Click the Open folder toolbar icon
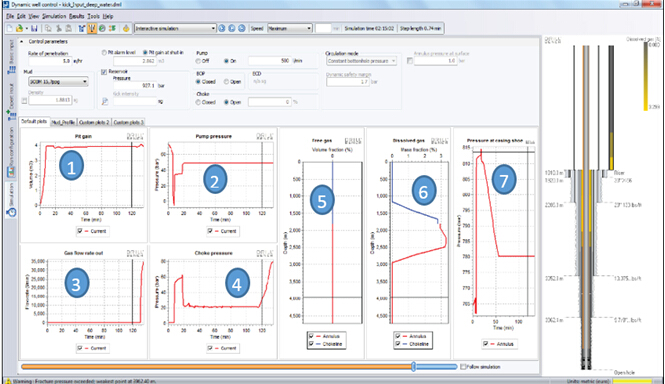Image resolution: width=665 pixels, height=384 pixels. [x=19, y=28]
